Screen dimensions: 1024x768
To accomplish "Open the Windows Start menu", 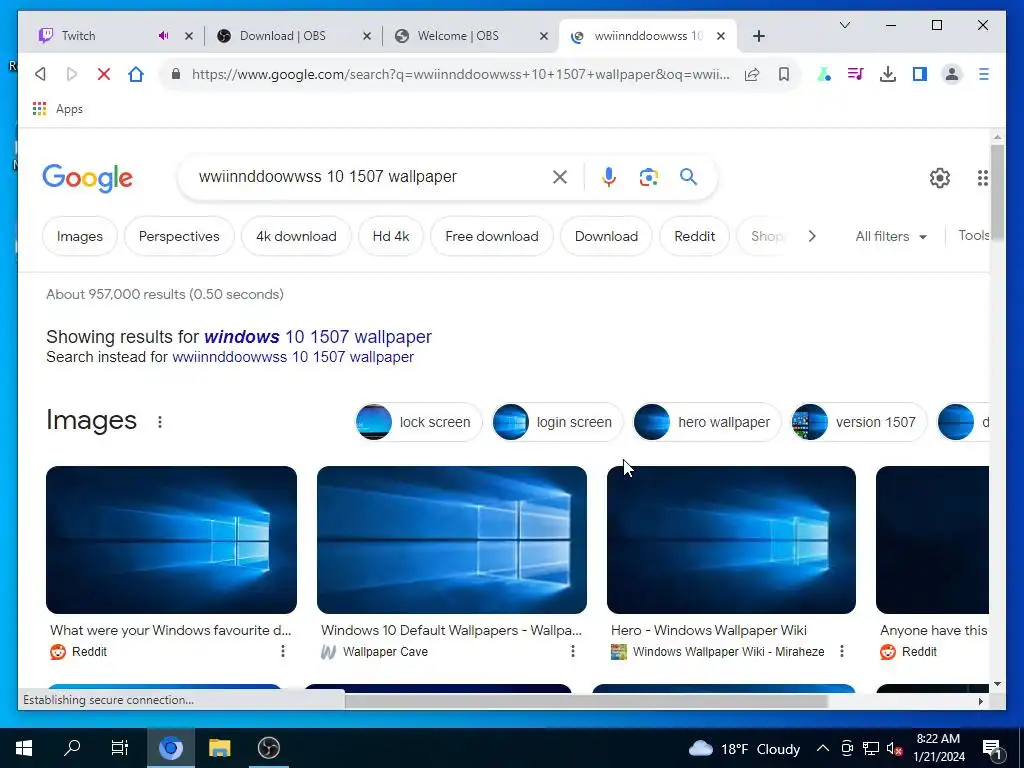I will click(24, 748).
